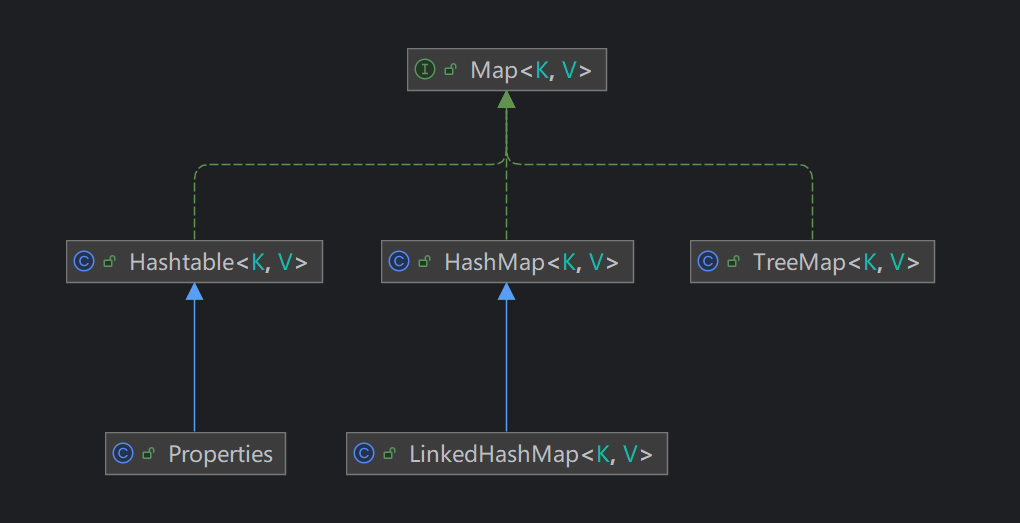Click the public lock icon beside Hashtable
1020x523 pixels.
[x=110, y=263]
